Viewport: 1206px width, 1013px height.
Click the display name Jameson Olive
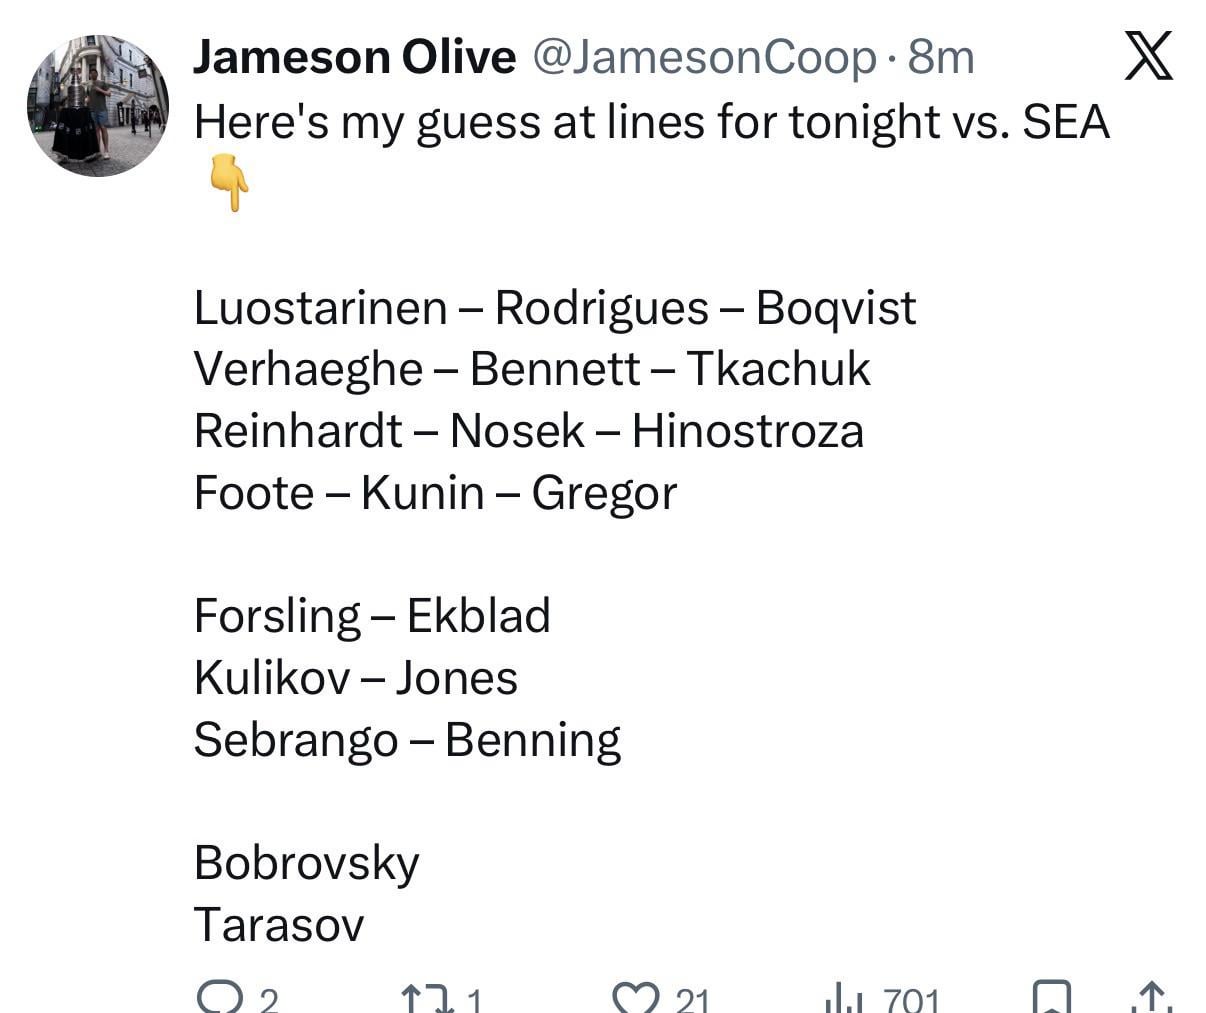point(354,57)
